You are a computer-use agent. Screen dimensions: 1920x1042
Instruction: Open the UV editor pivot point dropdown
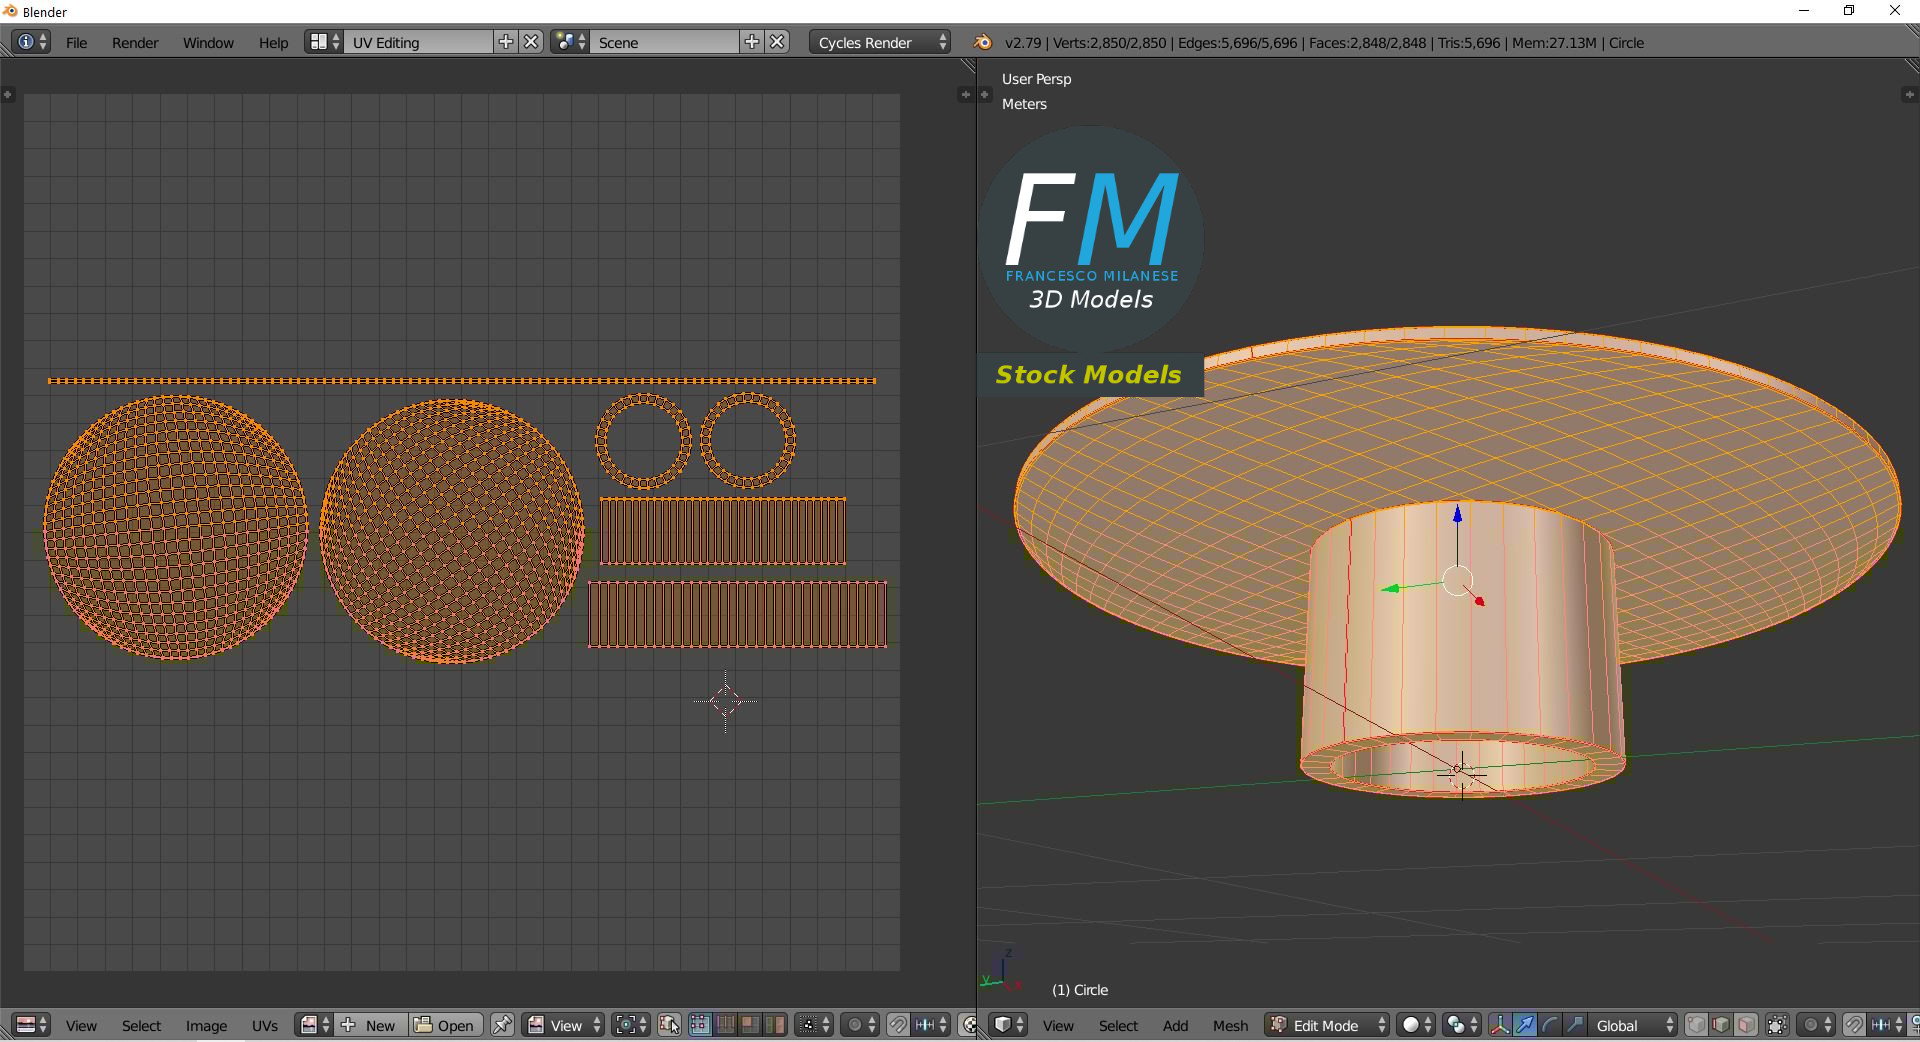(630, 1025)
